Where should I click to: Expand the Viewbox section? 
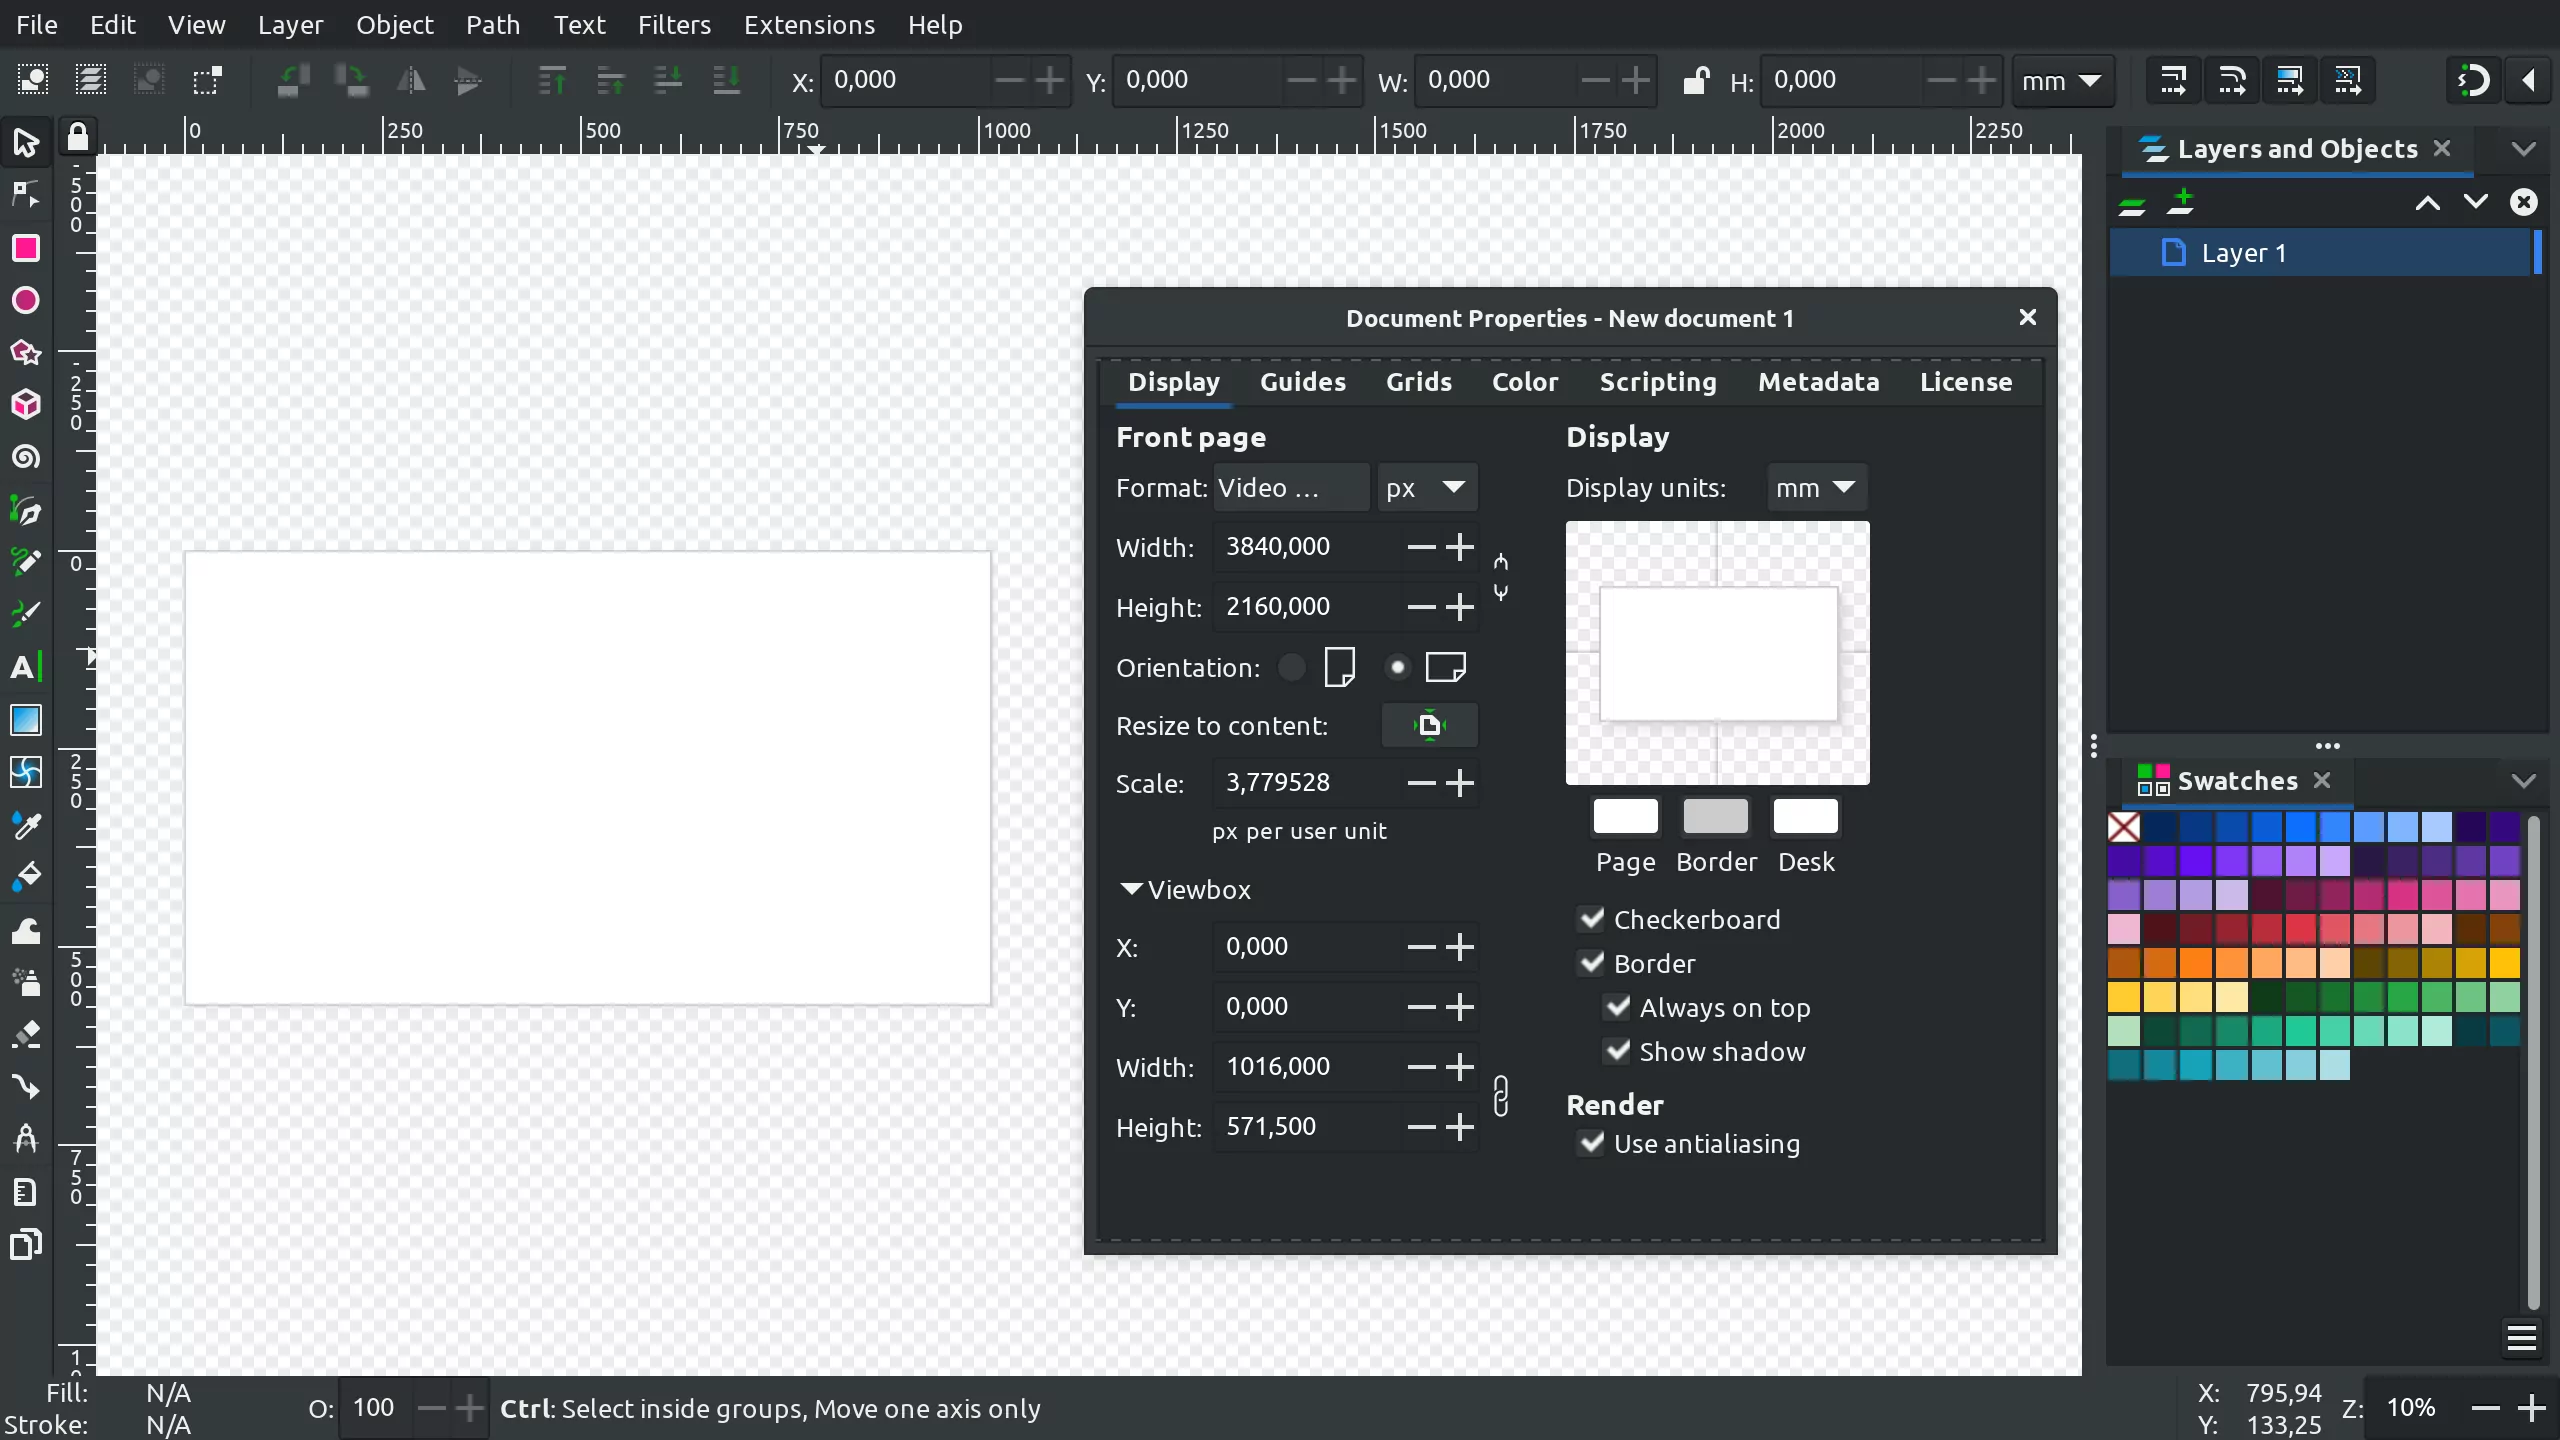tap(1129, 890)
